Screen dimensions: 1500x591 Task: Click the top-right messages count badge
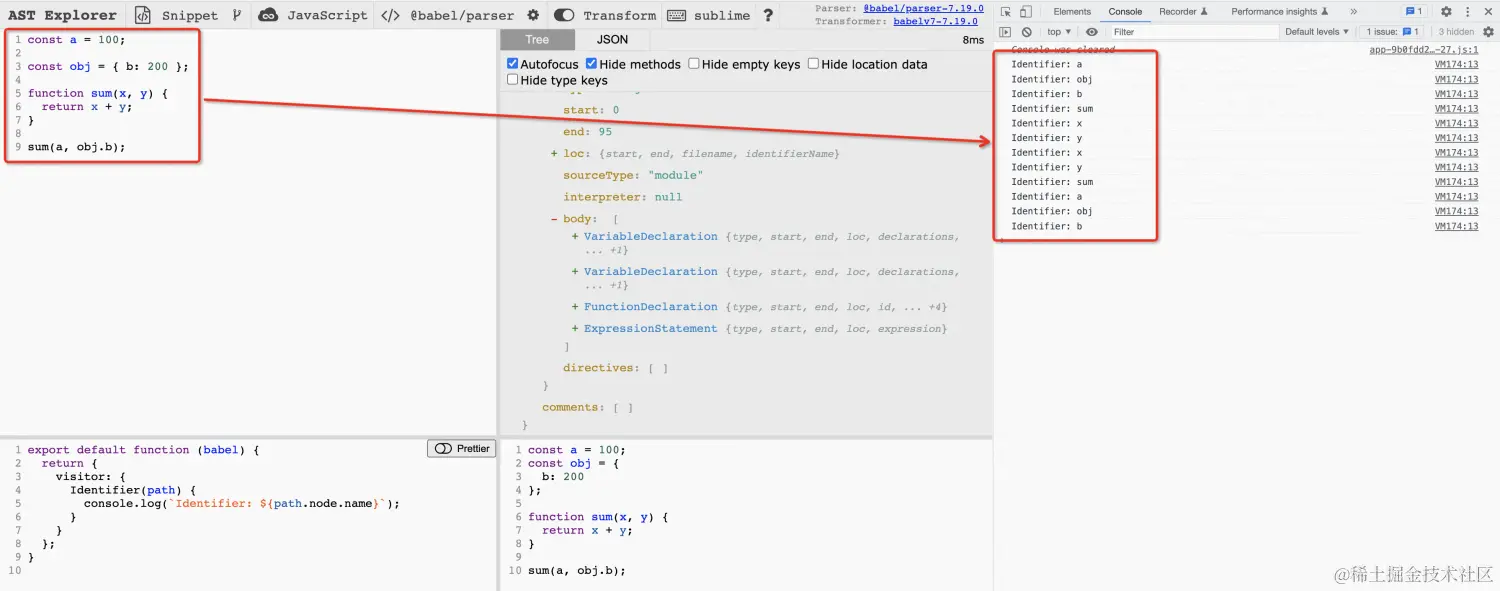(1413, 12)
